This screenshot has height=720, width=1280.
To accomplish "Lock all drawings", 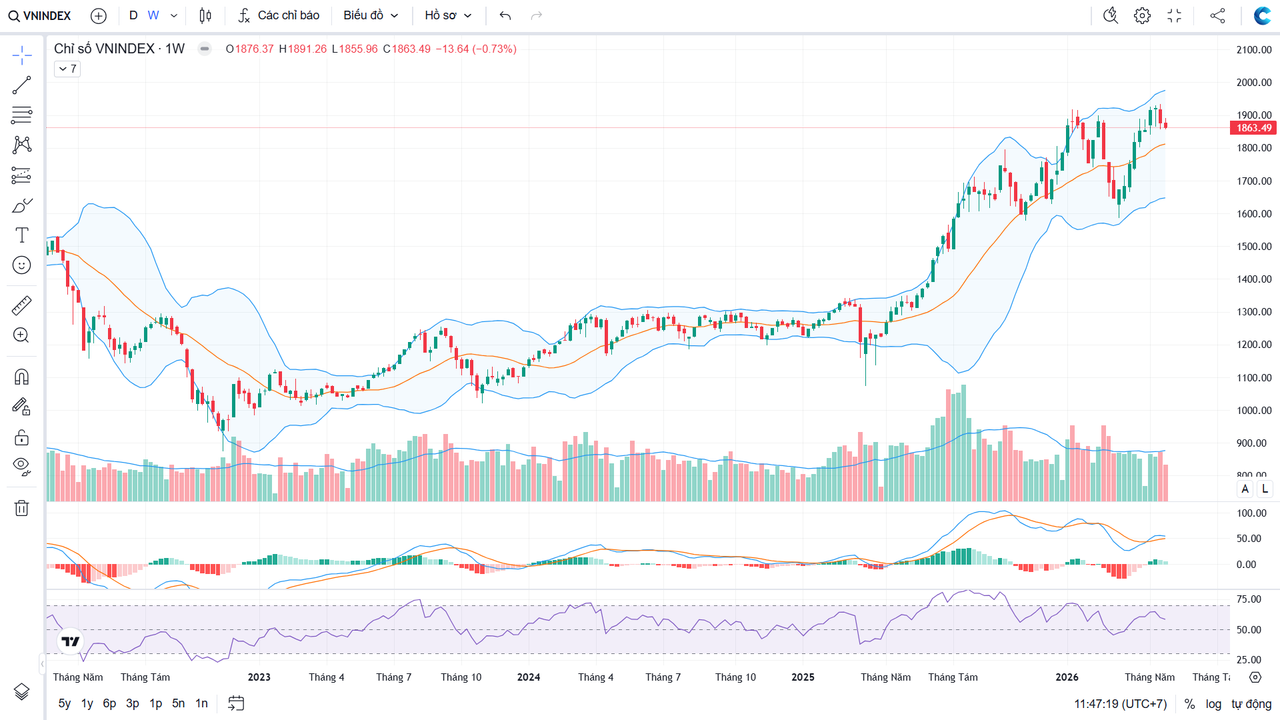I will click(22, 437).
